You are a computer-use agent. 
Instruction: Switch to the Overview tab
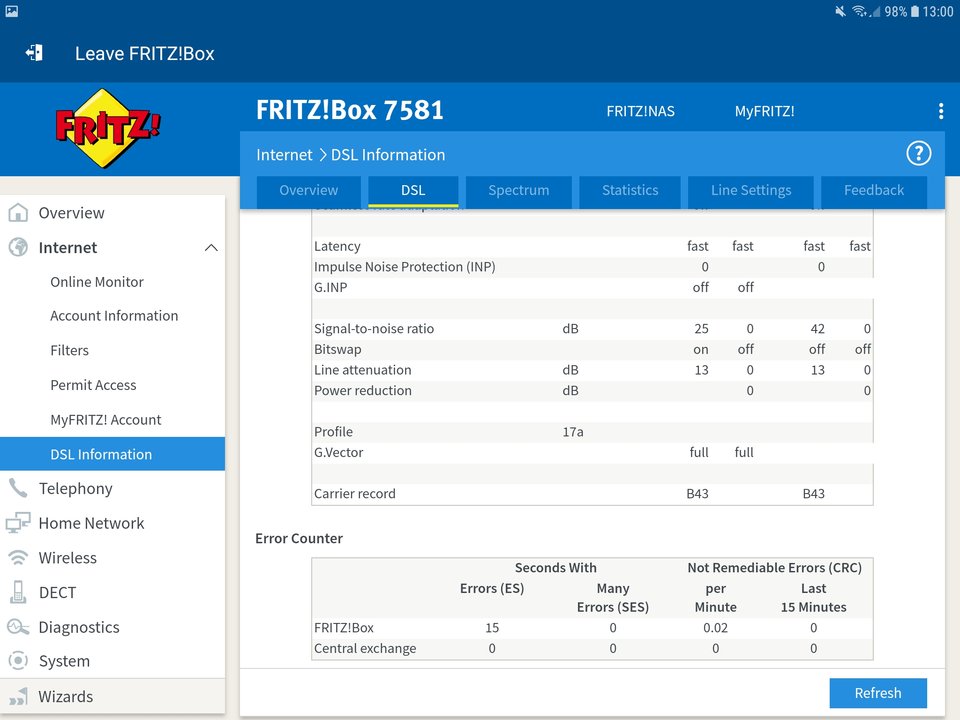pos(309,190)
